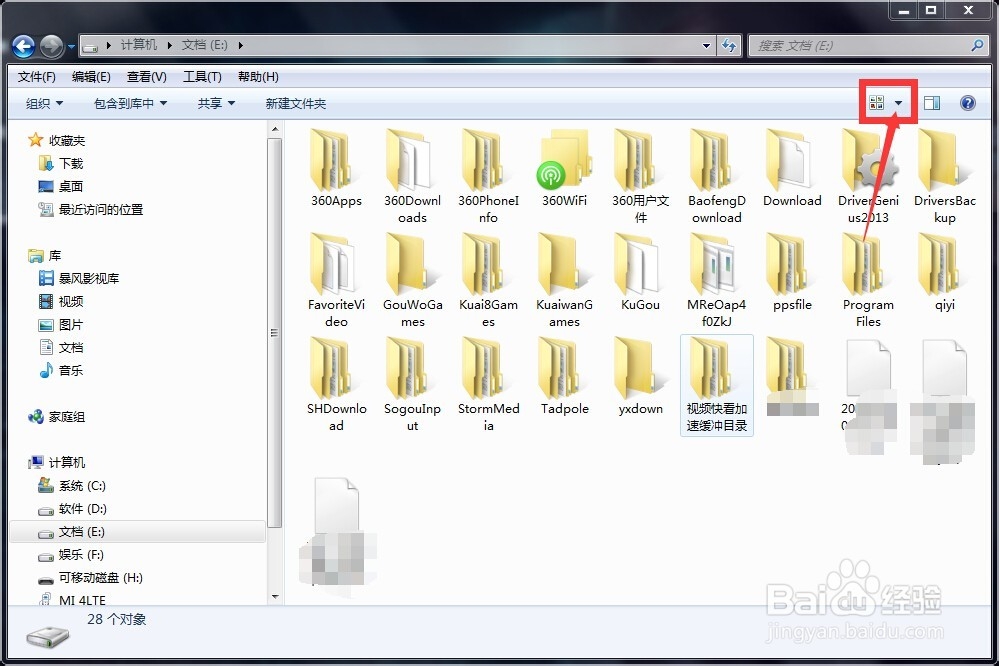The width and height of the screenshot is (999, 666).
Task: Select the FavoriteVideo folder
Action: [x=336, y=280]
